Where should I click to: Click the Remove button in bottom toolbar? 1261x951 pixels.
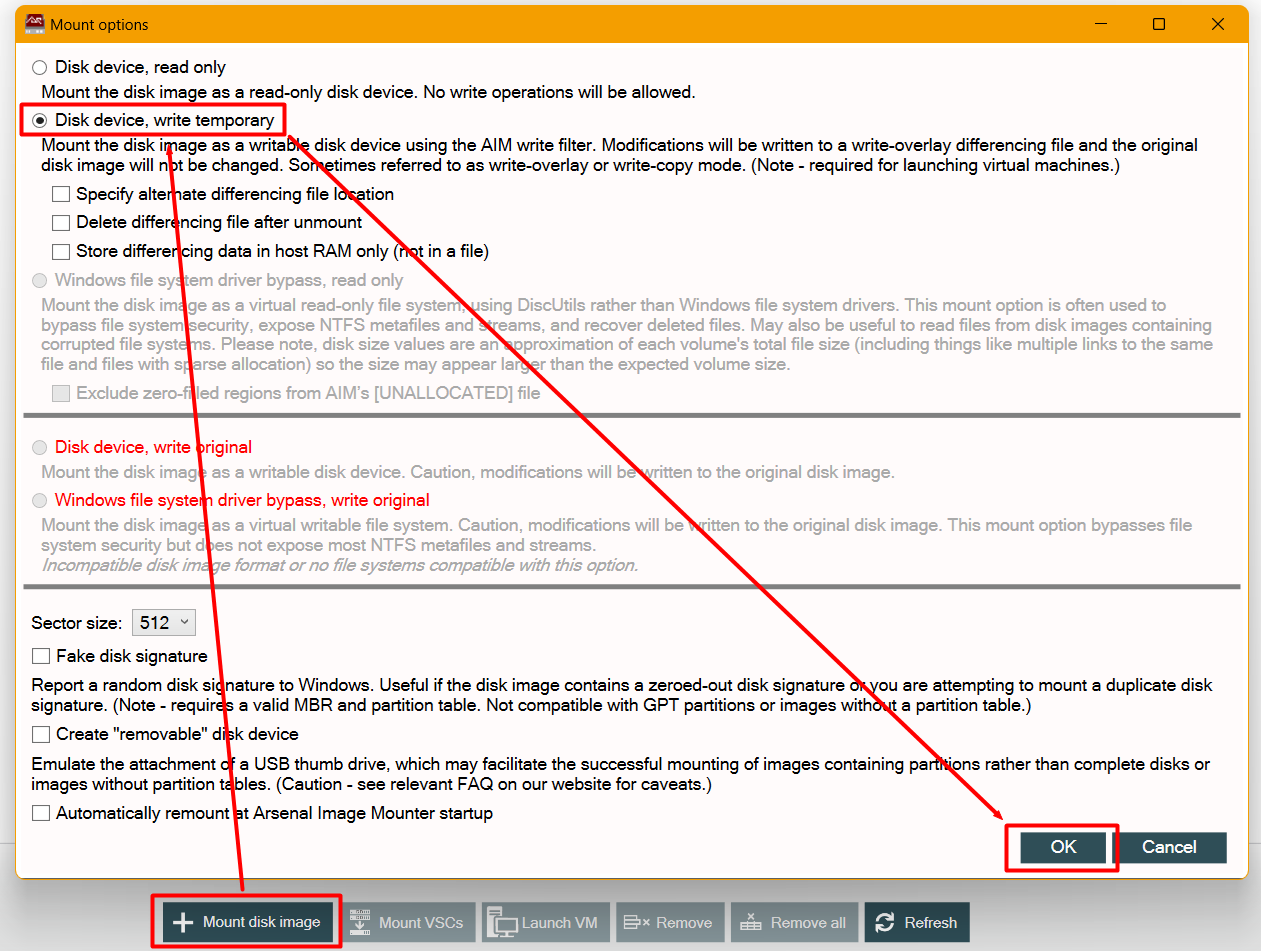coord(669,922)
